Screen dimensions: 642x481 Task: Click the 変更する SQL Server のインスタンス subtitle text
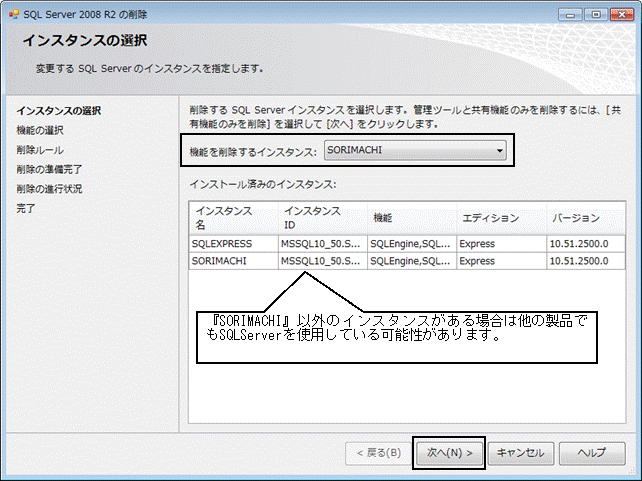(149, 69)
